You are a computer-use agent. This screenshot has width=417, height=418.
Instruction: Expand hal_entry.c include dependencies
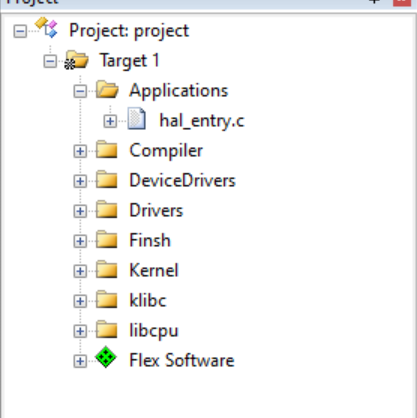pyautogui.click(x=110, y=121)
